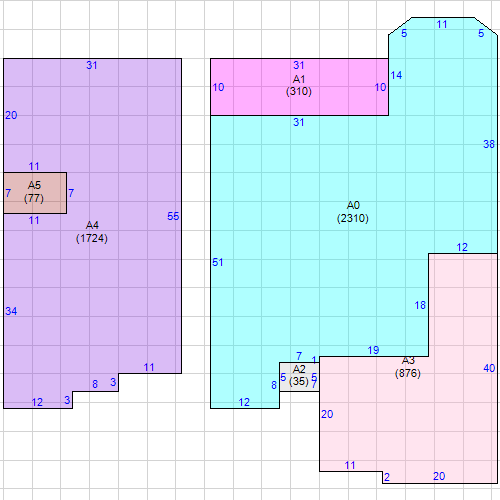Click the 19 dimension above A3
Viewport: 500px width, 500px height.
[373, 350]
